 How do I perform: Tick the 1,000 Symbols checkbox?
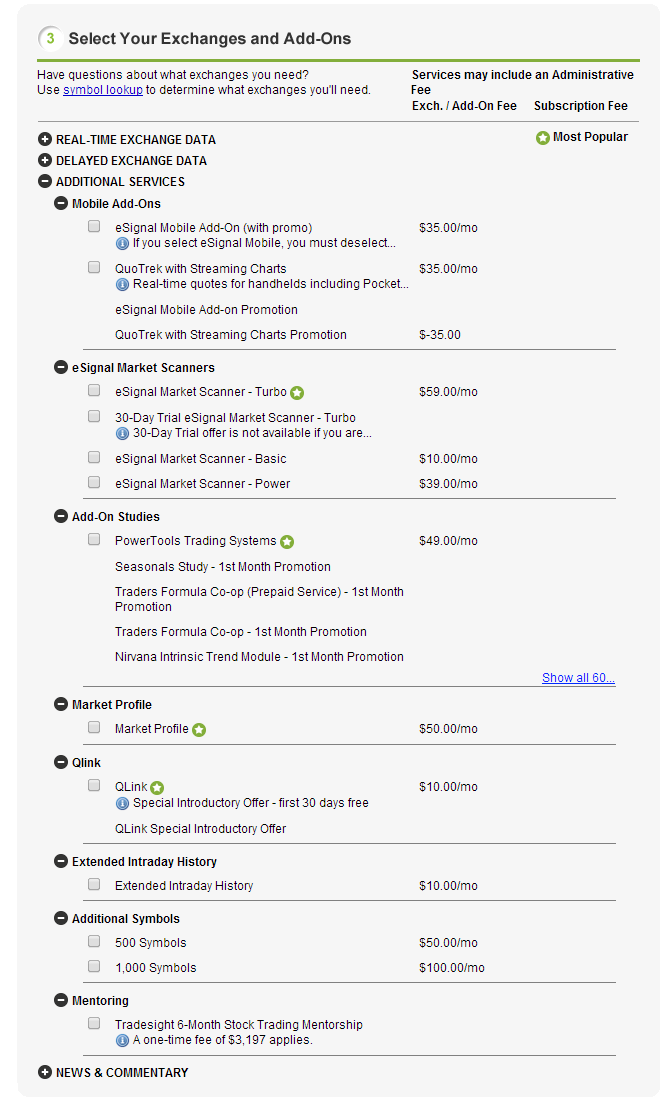coord(94,967)
